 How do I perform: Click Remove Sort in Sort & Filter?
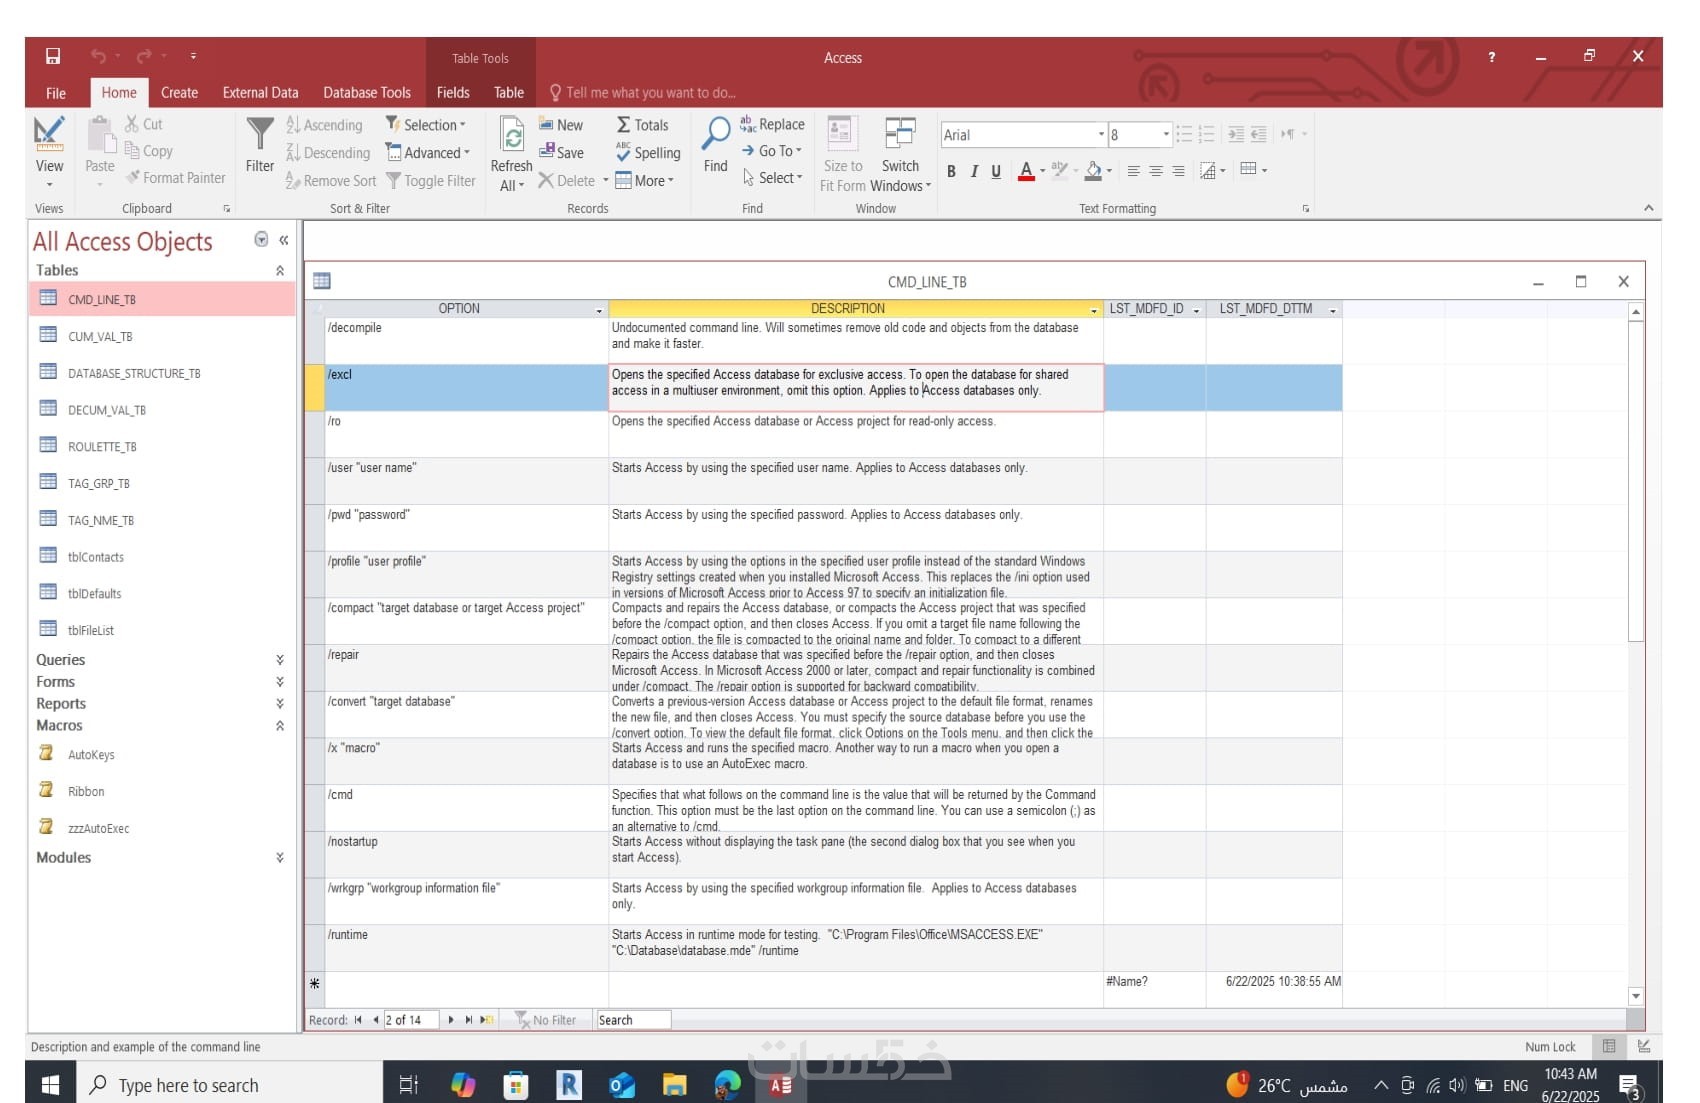pos(331,180)
